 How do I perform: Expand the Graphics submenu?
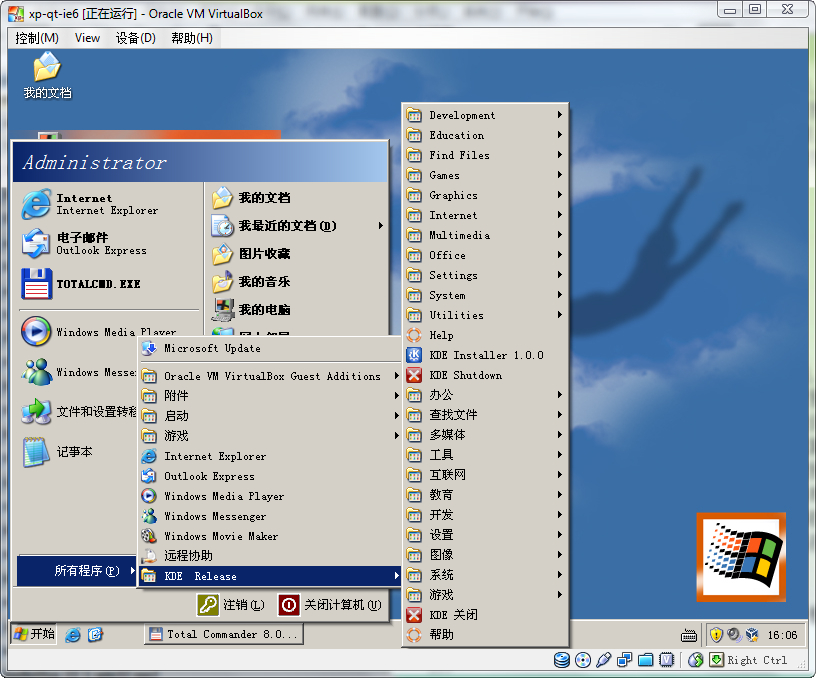(485, 195)
